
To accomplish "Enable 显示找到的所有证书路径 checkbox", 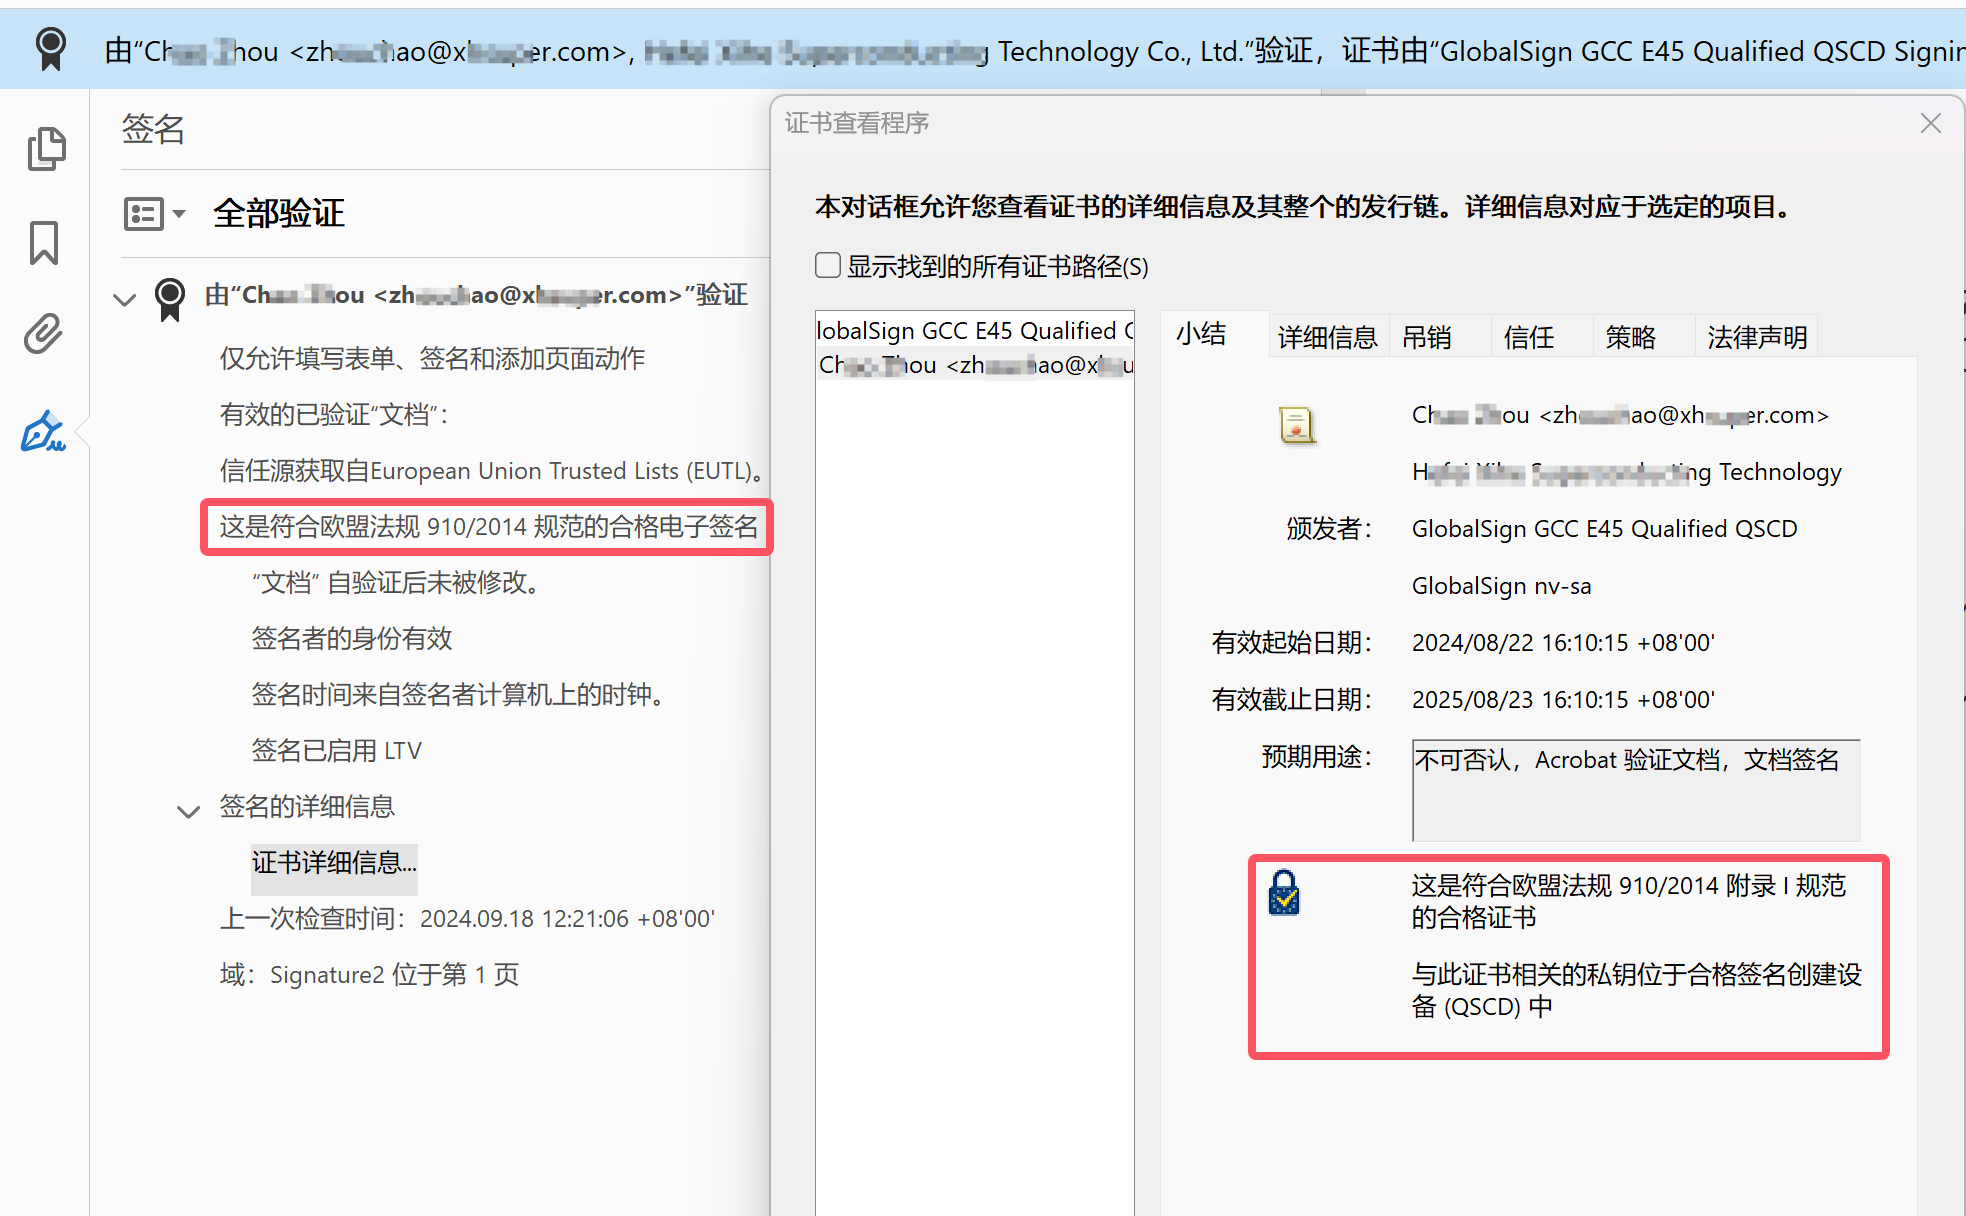I will click(828, 265).
